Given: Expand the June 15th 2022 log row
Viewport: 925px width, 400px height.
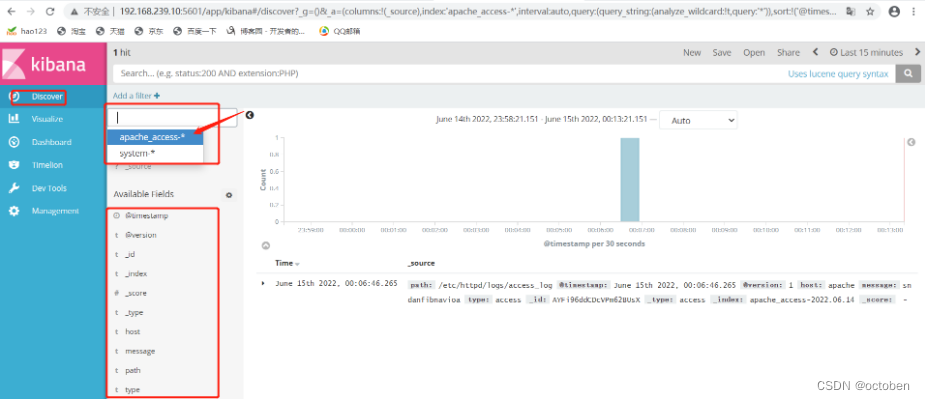Looking at the screenshot, I should coord(263,284).
